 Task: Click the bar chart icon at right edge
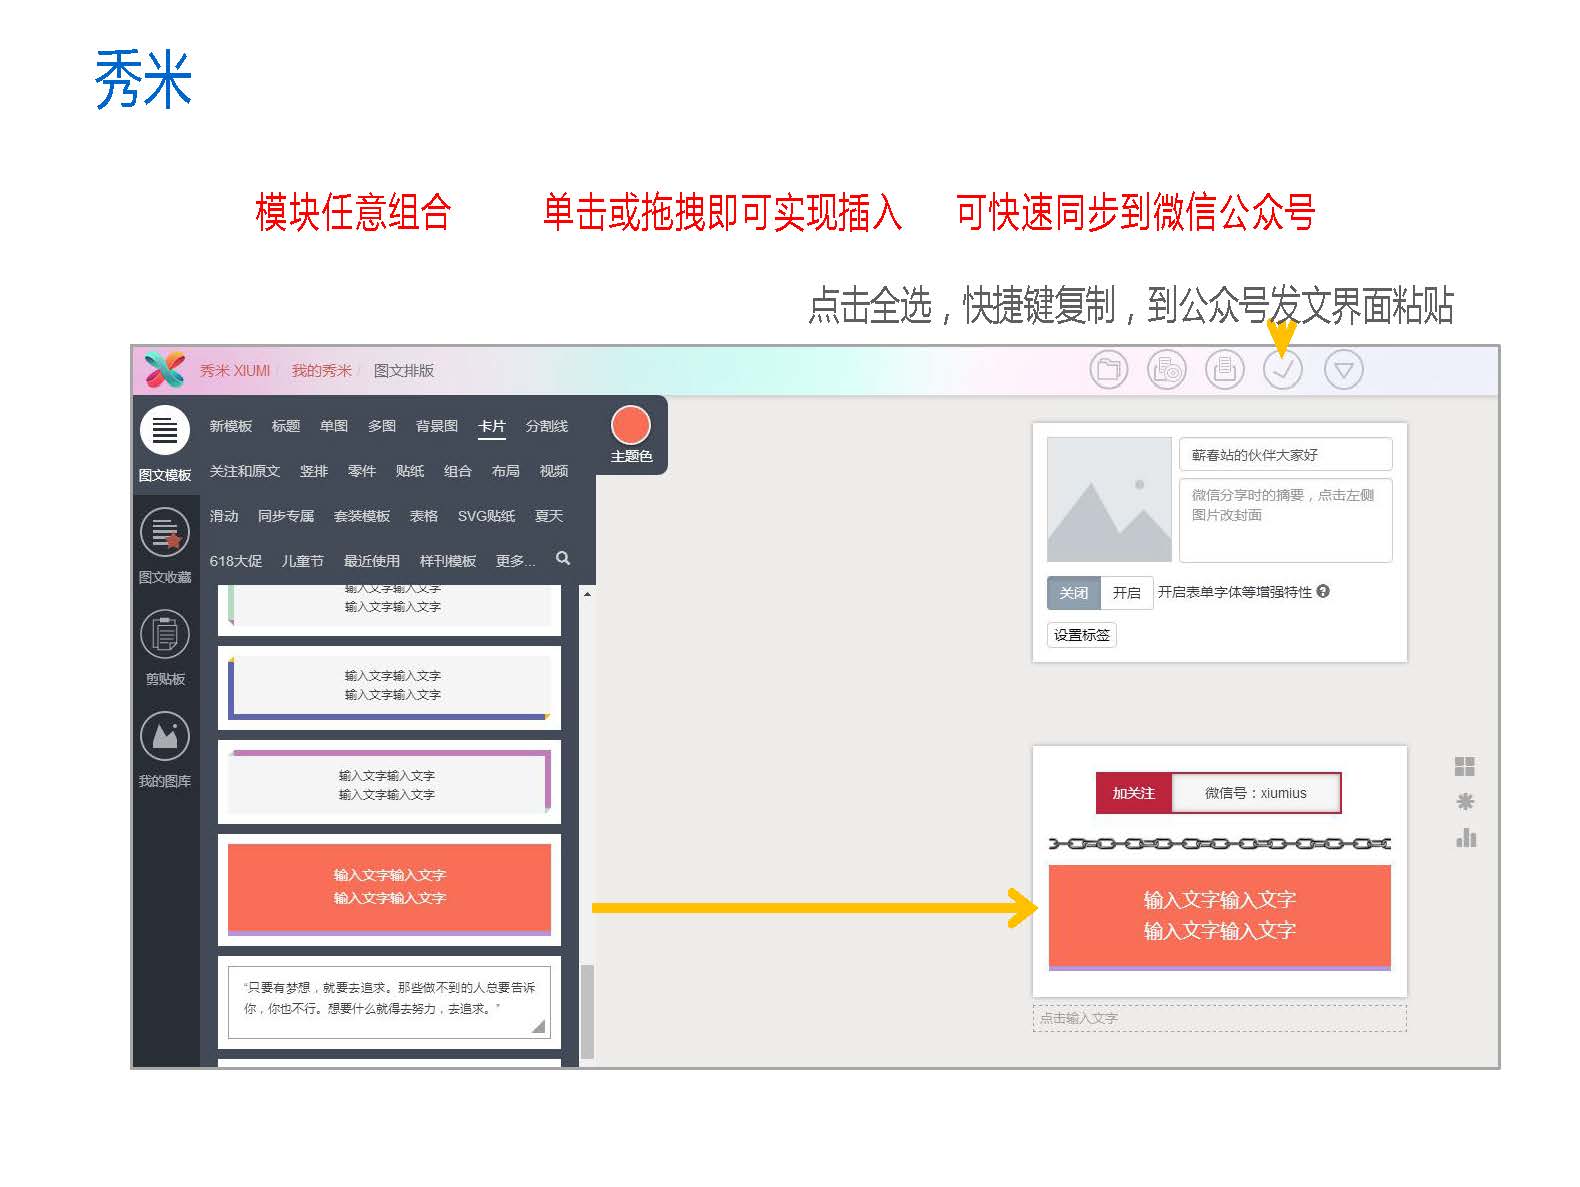click(x=1466, y=838)
